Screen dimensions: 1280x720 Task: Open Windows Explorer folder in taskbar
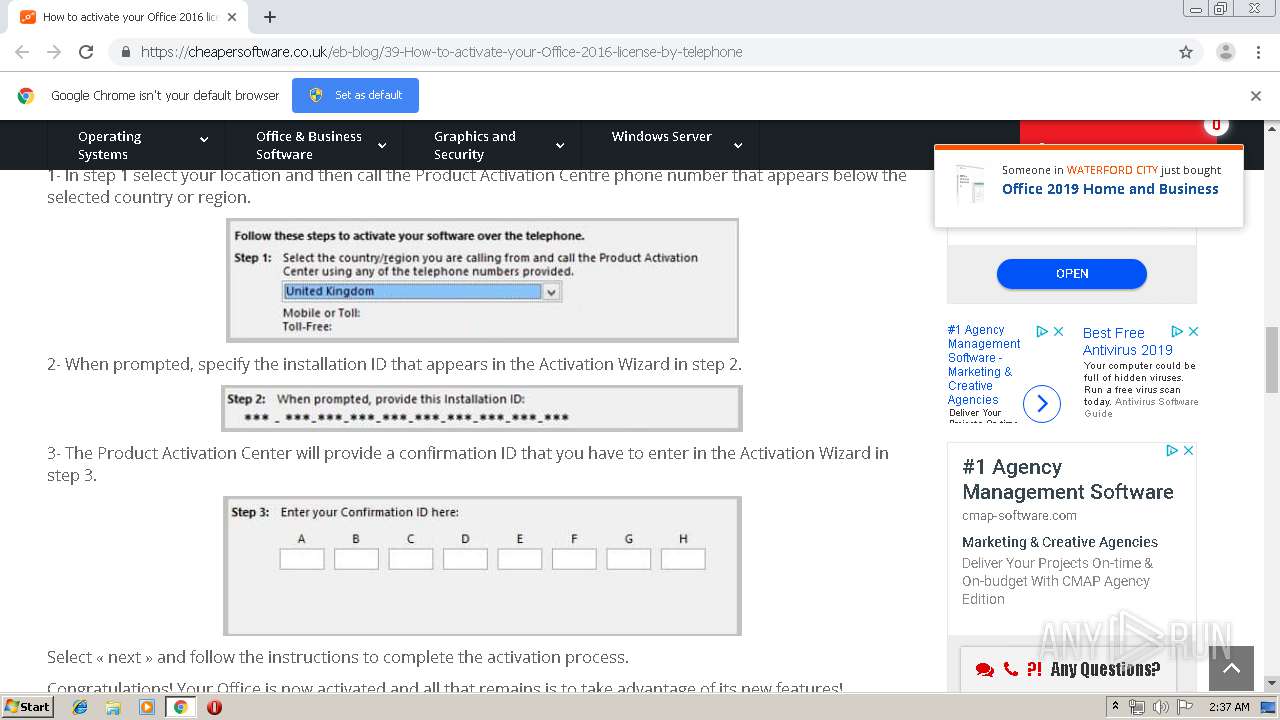coord(113,707)
